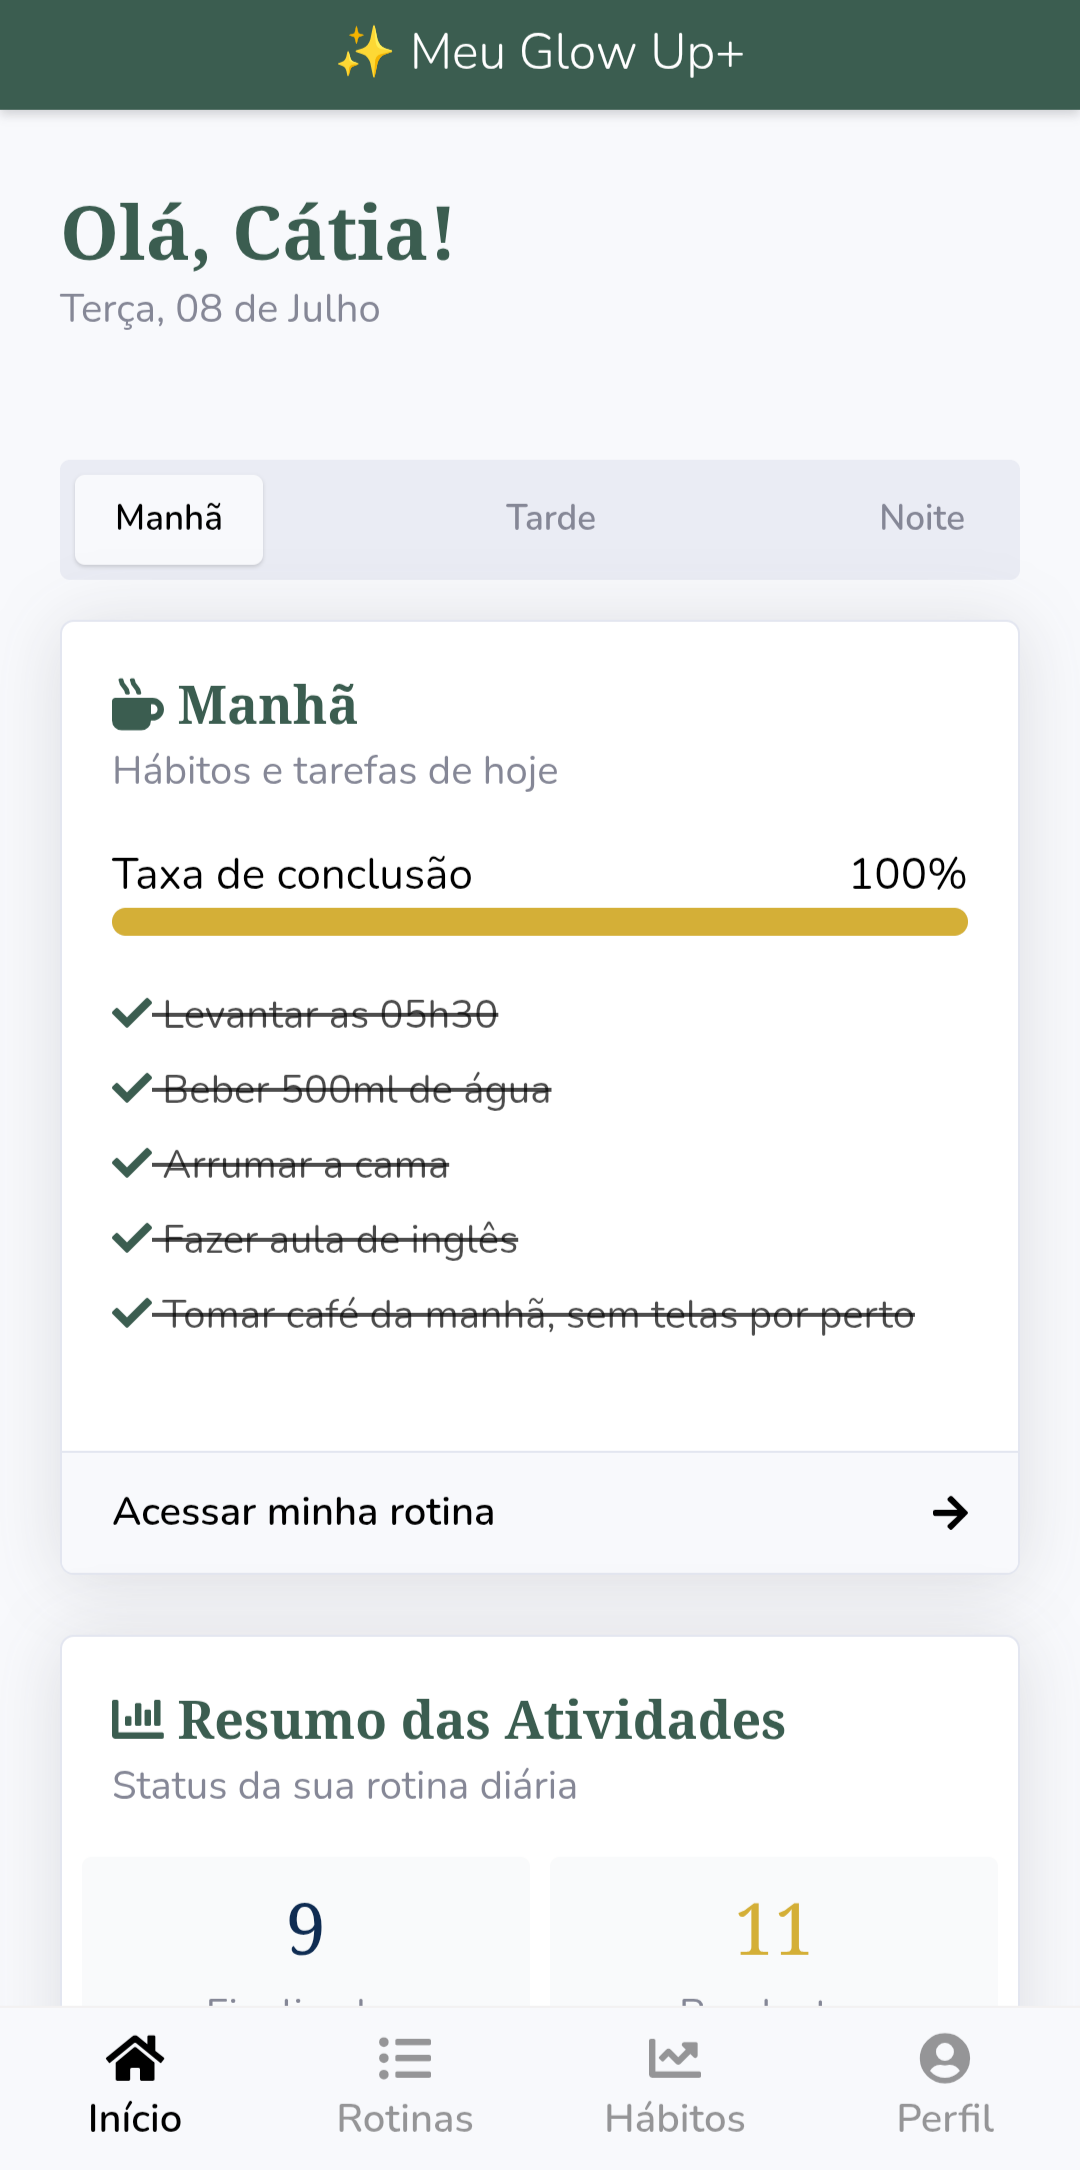
Task: Toggle Fazer aula de inglês checkmark
Action: coord(132,1239)
